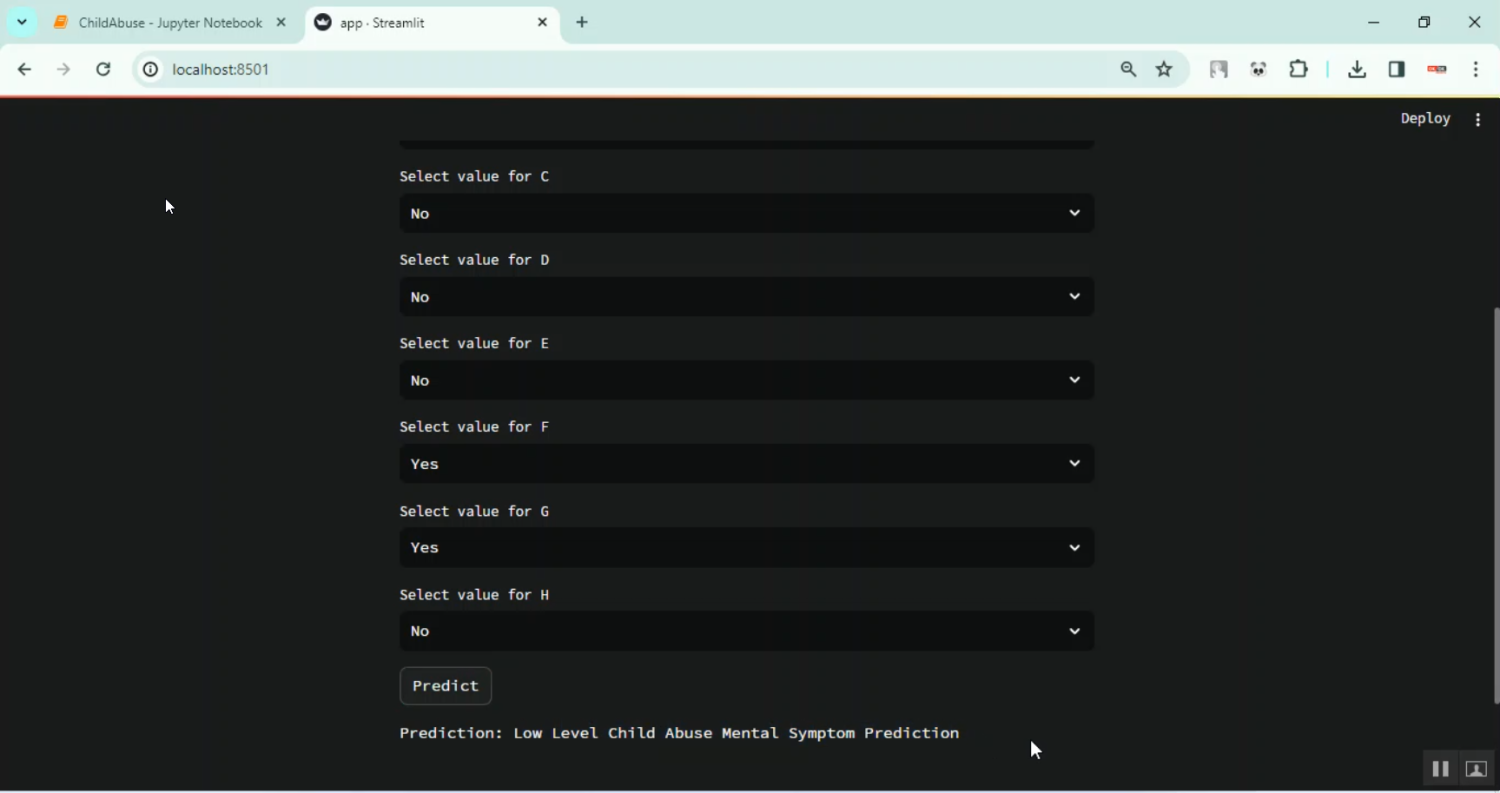
Task: Pause the recording with the pause icon
Action: pyautogui.click(x=1440, y=768)
